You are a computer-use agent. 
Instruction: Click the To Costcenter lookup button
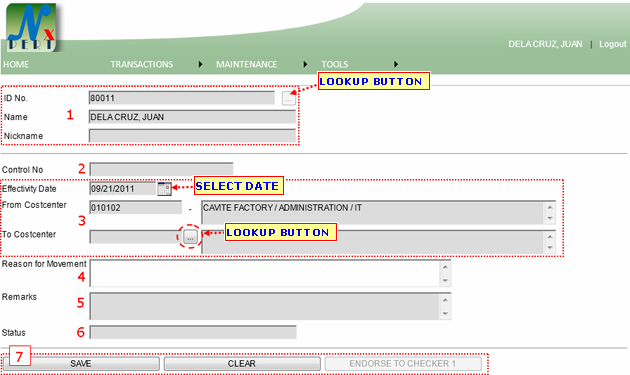tap(190, 237)
